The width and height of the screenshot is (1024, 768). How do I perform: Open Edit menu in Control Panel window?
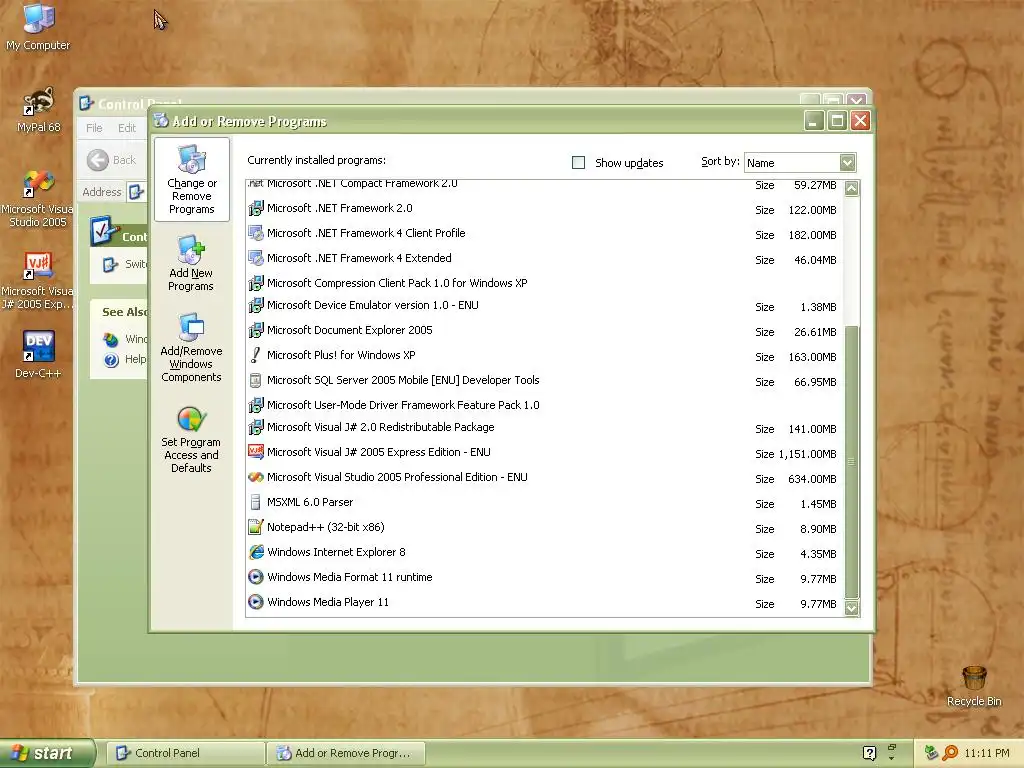pyautogui.click(x=127, y=128)
